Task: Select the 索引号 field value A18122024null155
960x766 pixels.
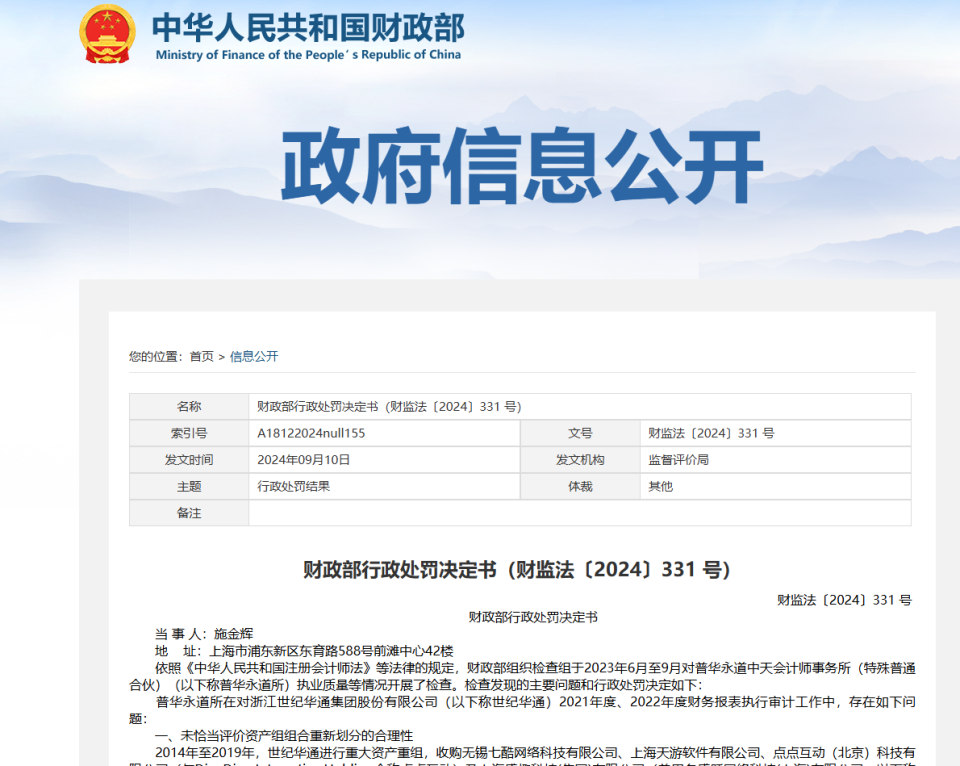Action: [x=312, y=433]
